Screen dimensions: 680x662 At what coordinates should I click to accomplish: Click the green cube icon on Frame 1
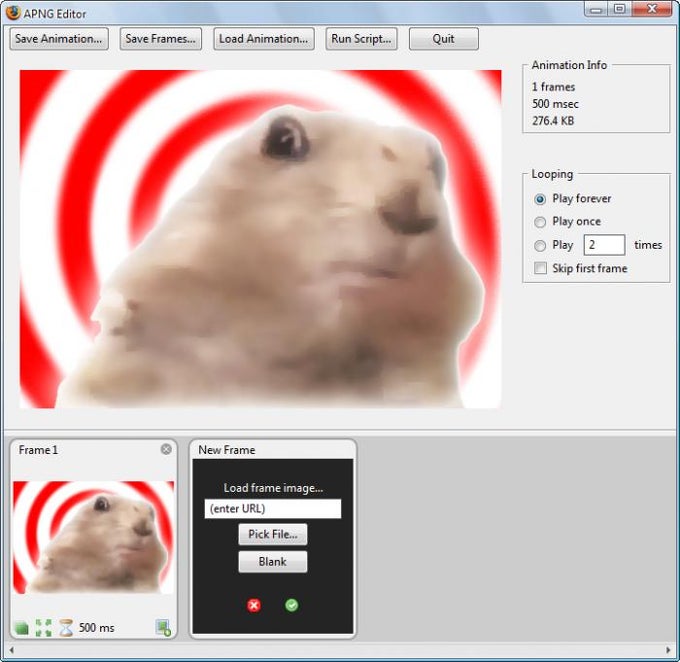22,628
